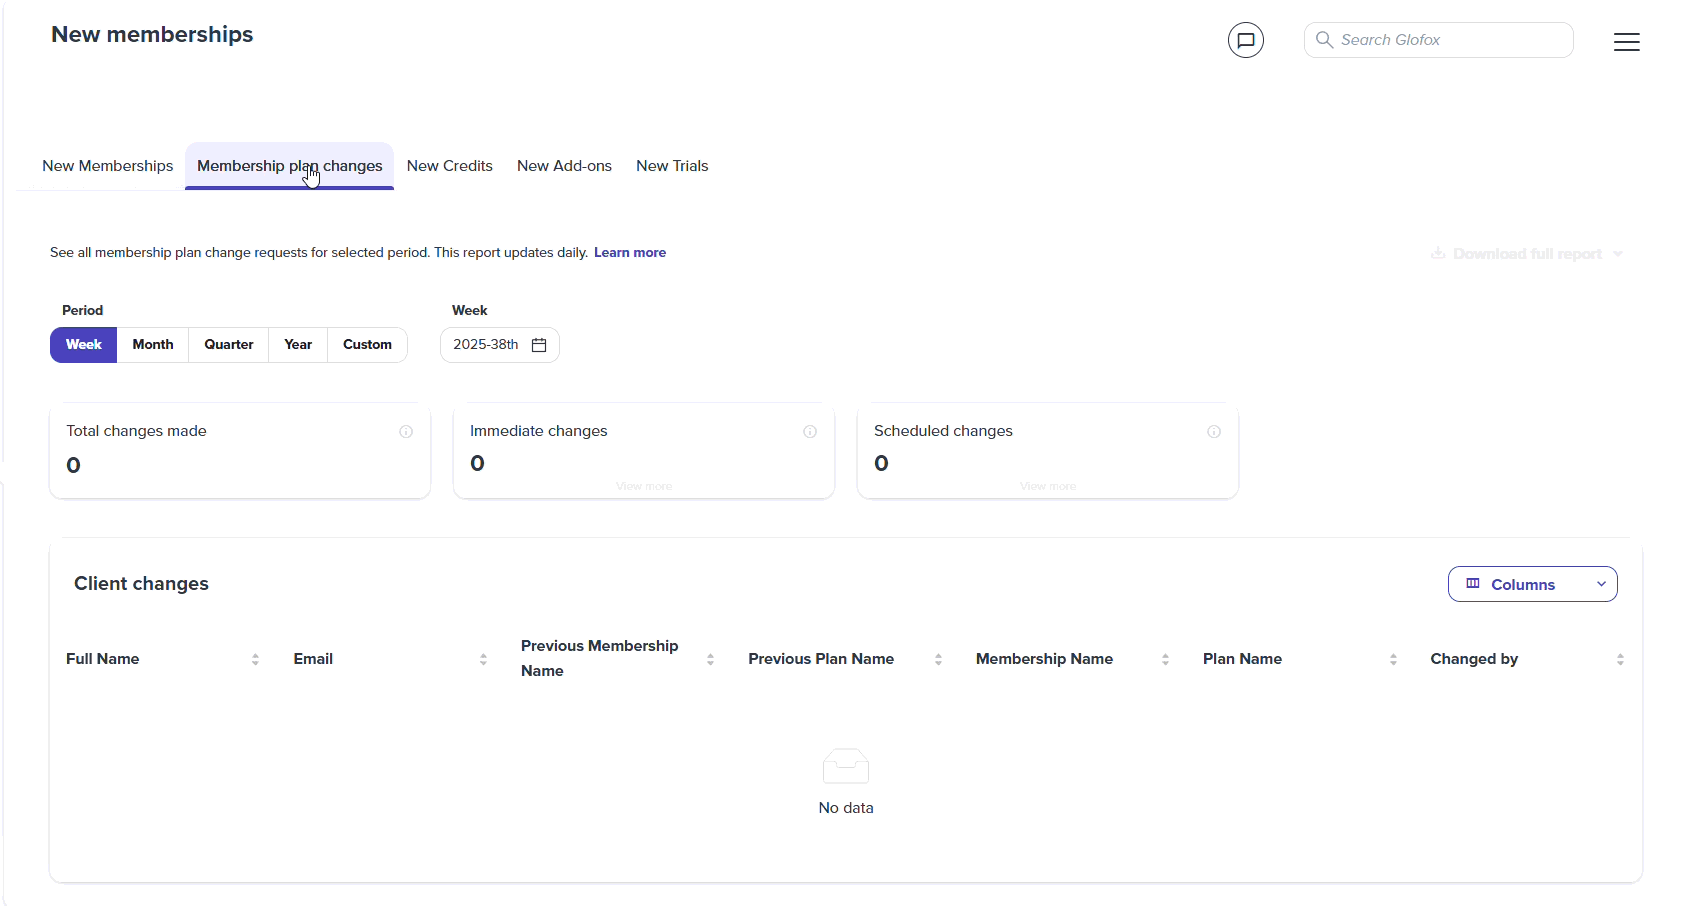The height and width of the screenshot is (906, 1690).
Task: Switch to New Trials tab
Action: coord(672,166)
